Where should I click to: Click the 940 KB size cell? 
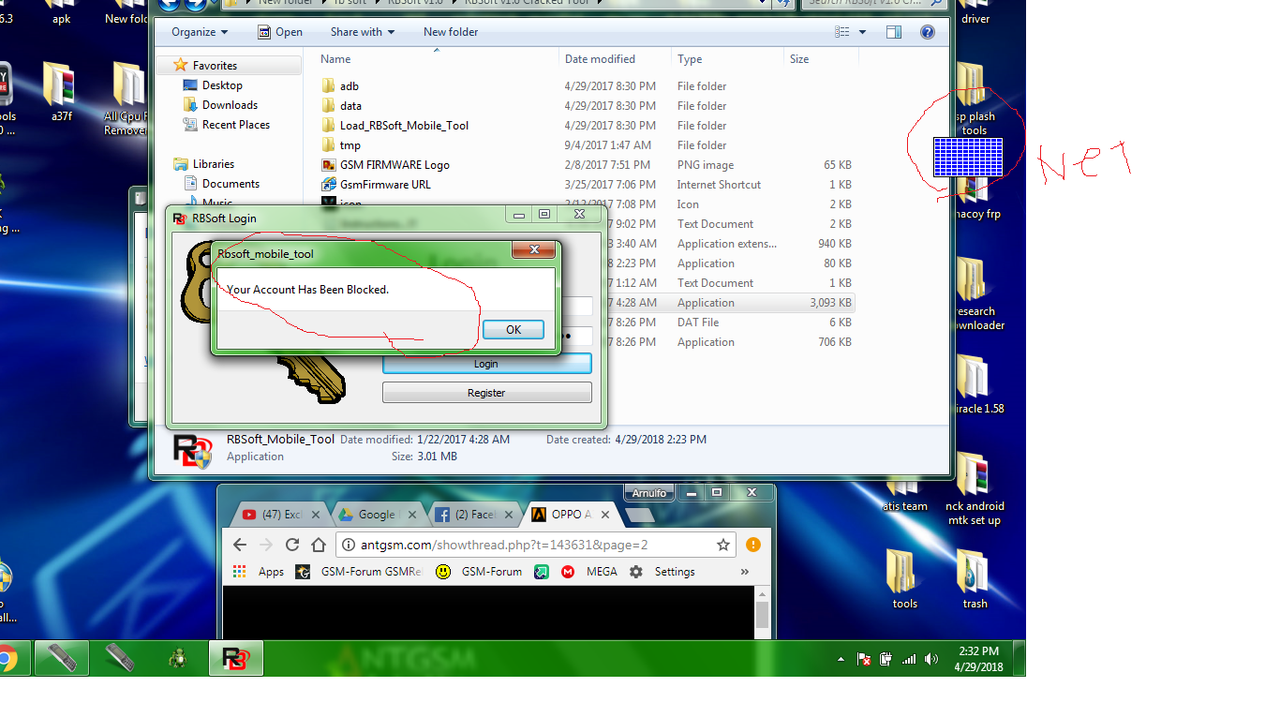[834, 244]
